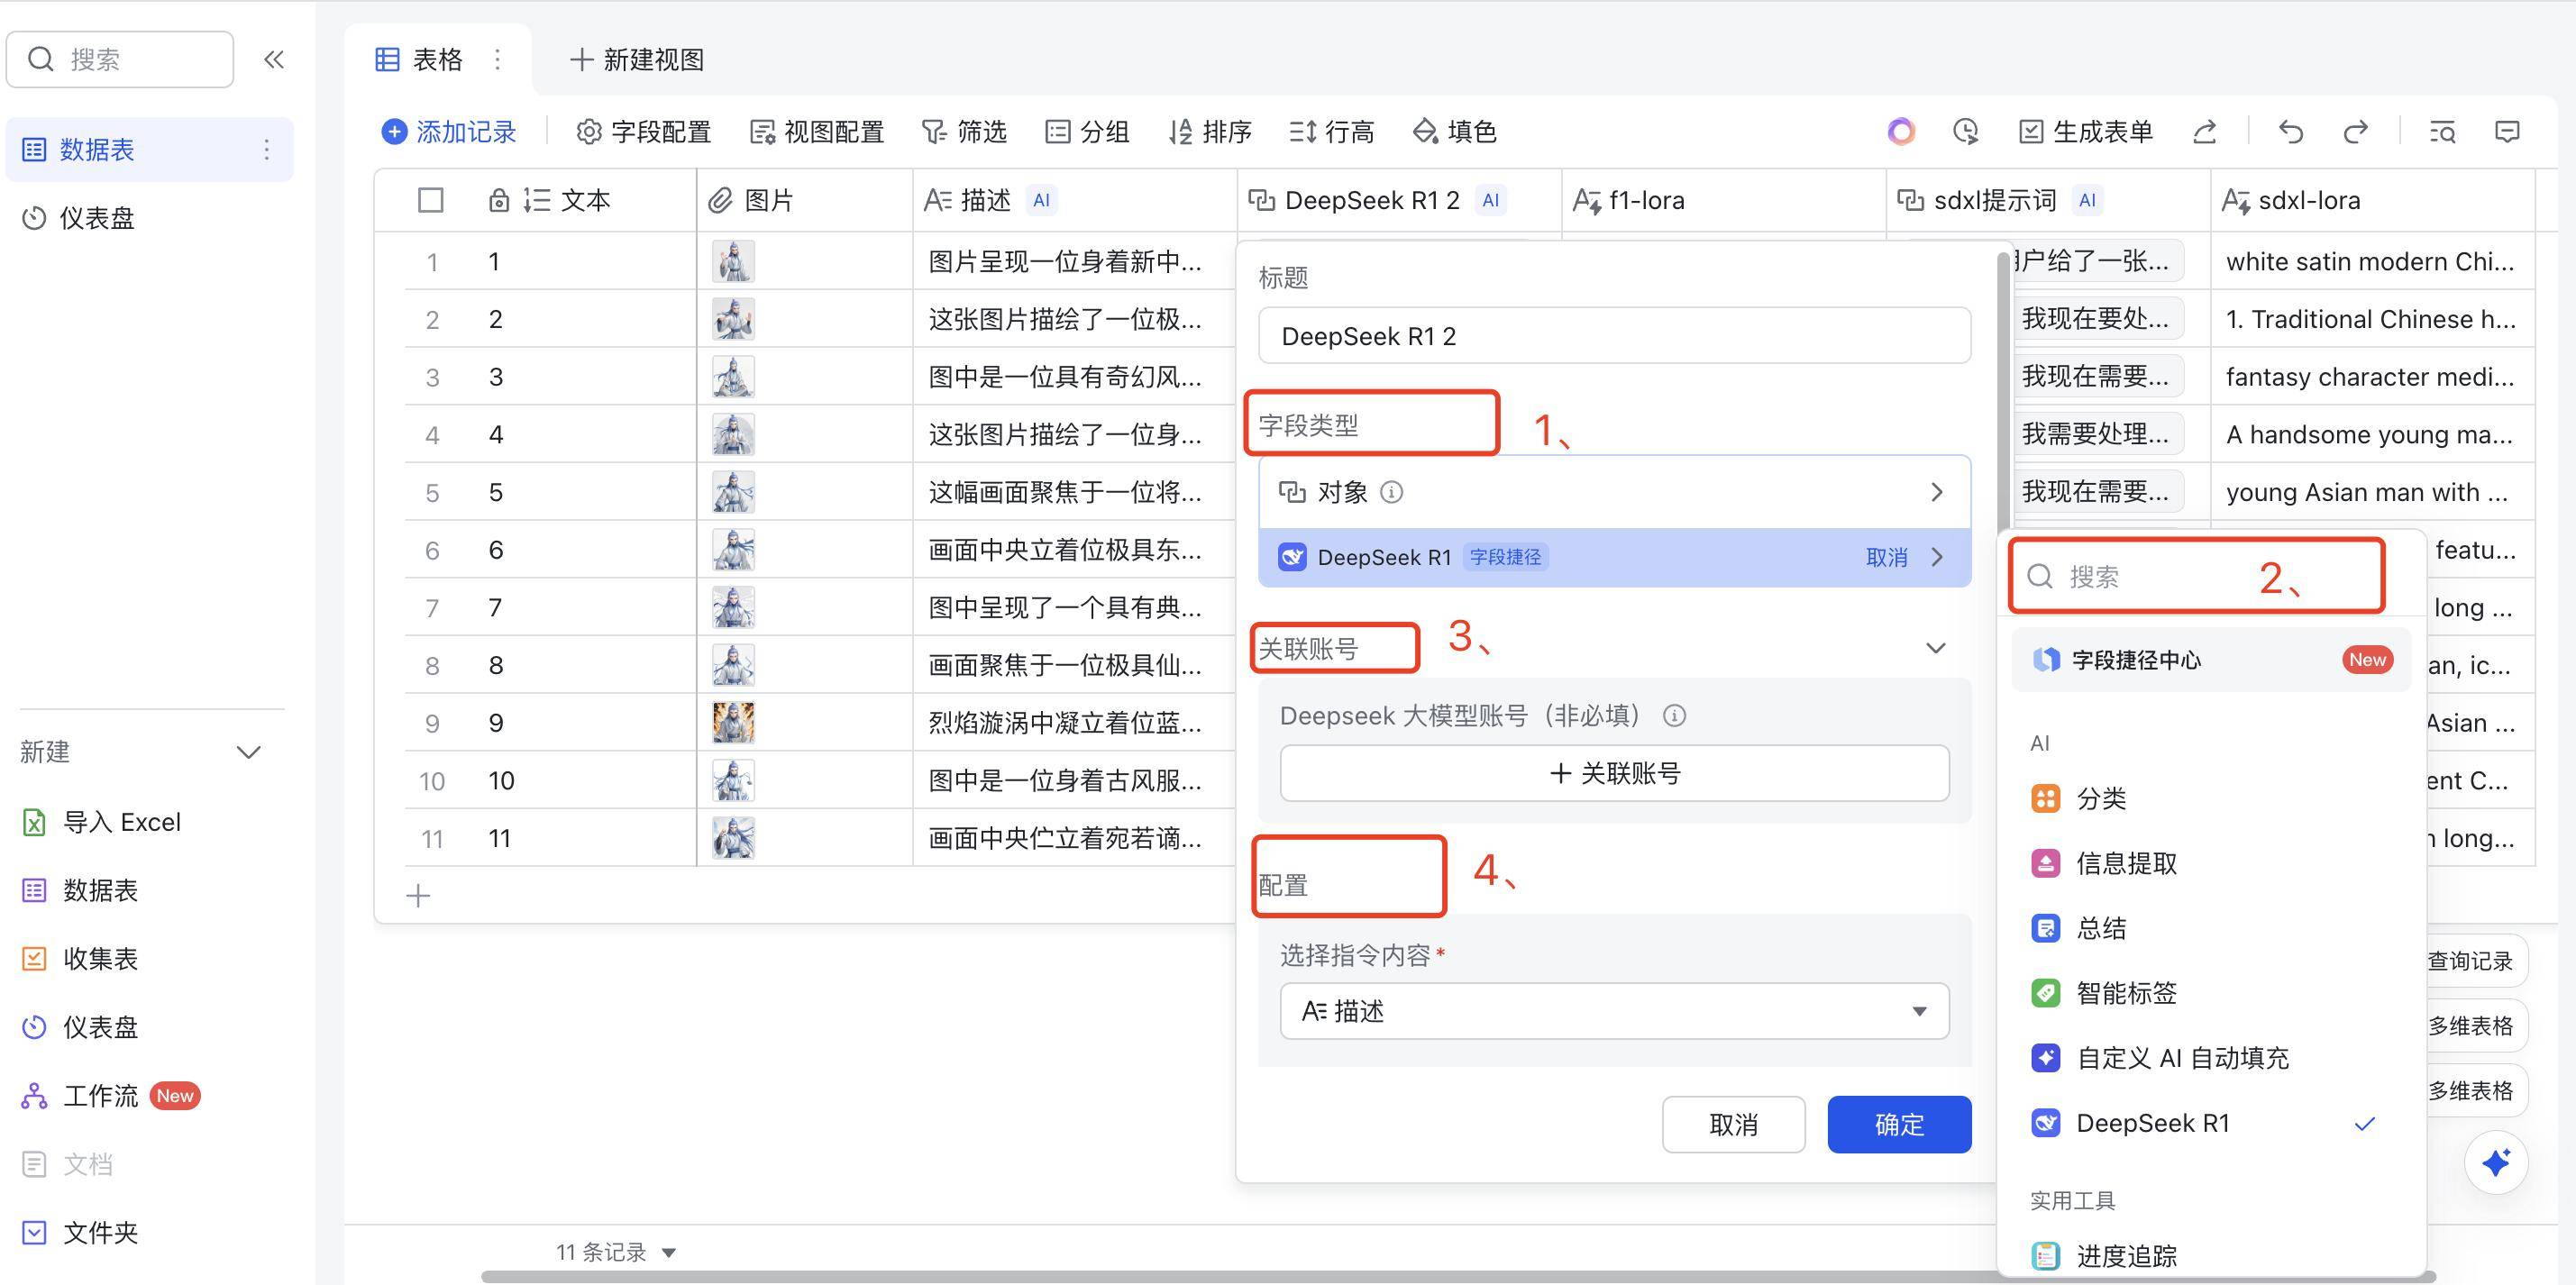Click the + 关联账号 button
The height and width of the screenshot is (1285, 2576).
tap(1614, 773)
